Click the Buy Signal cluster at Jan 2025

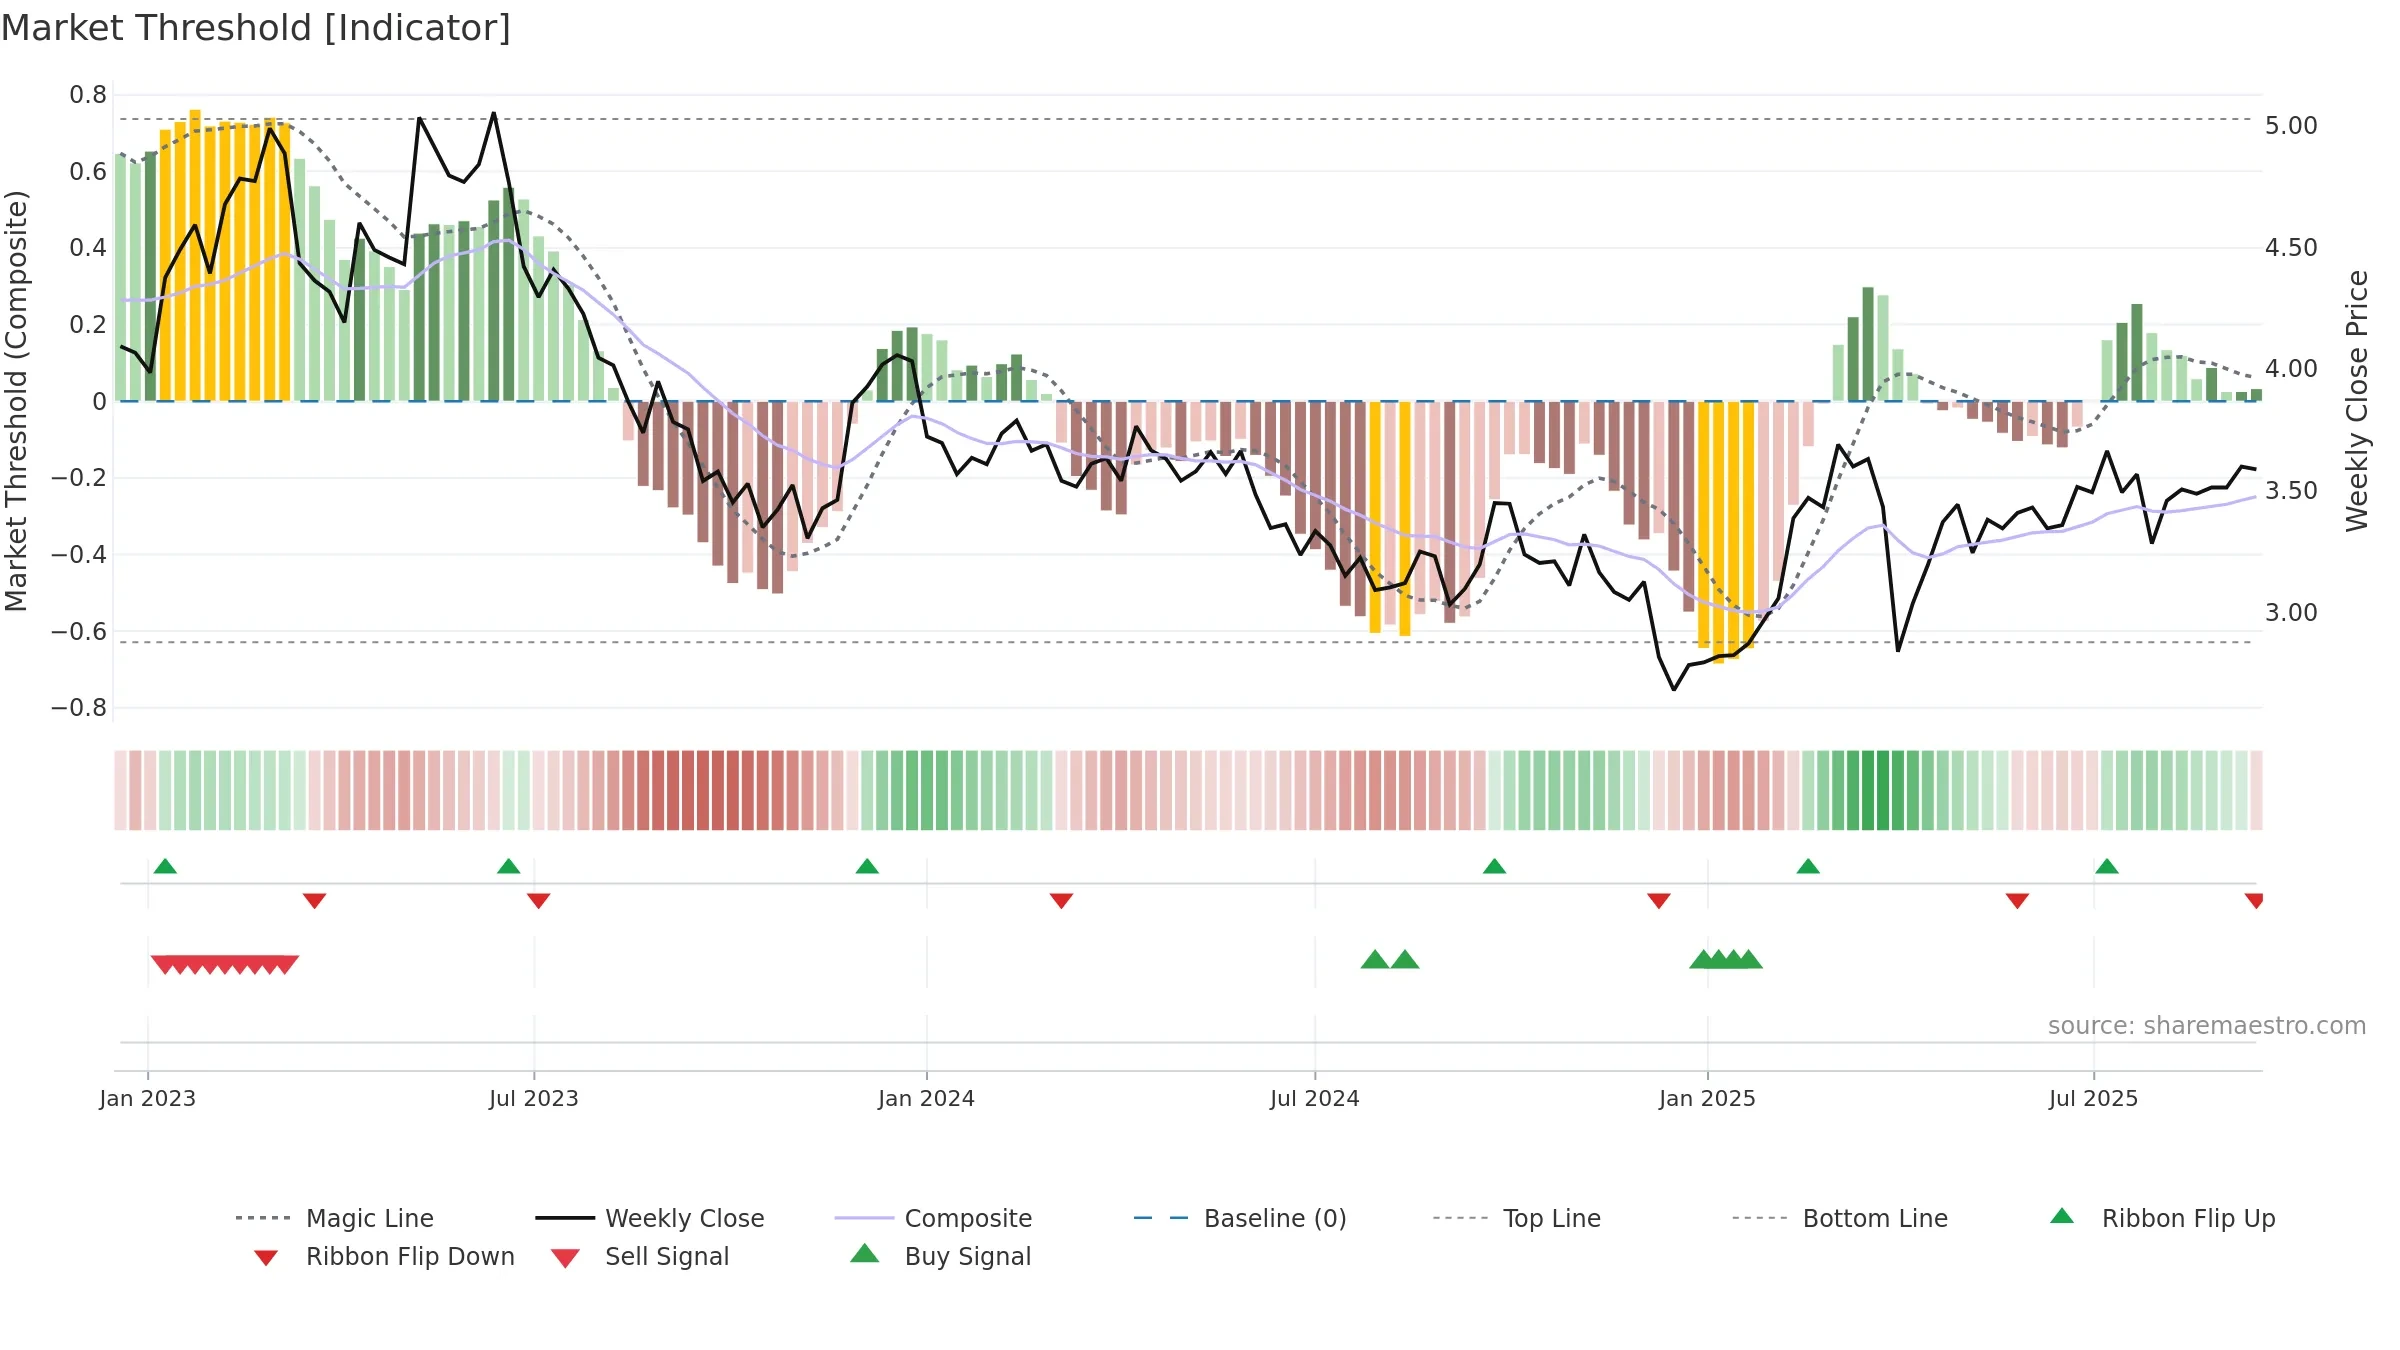[x=1726, y=960]
